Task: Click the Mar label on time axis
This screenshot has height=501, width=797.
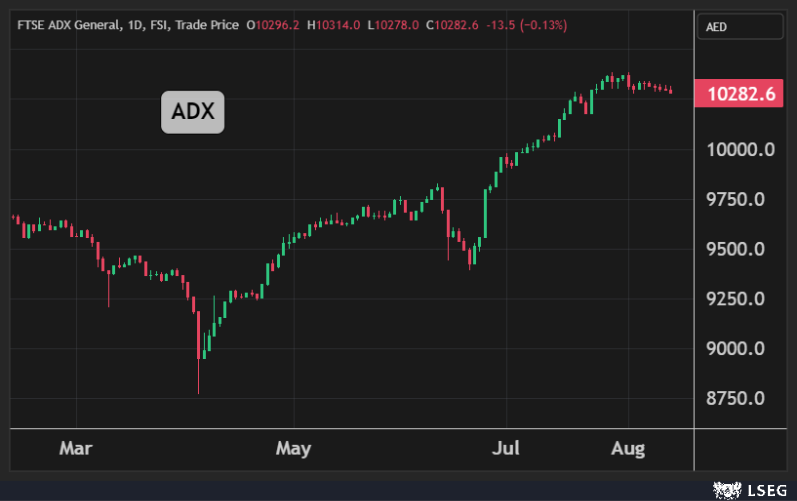Action: point(74,448)
